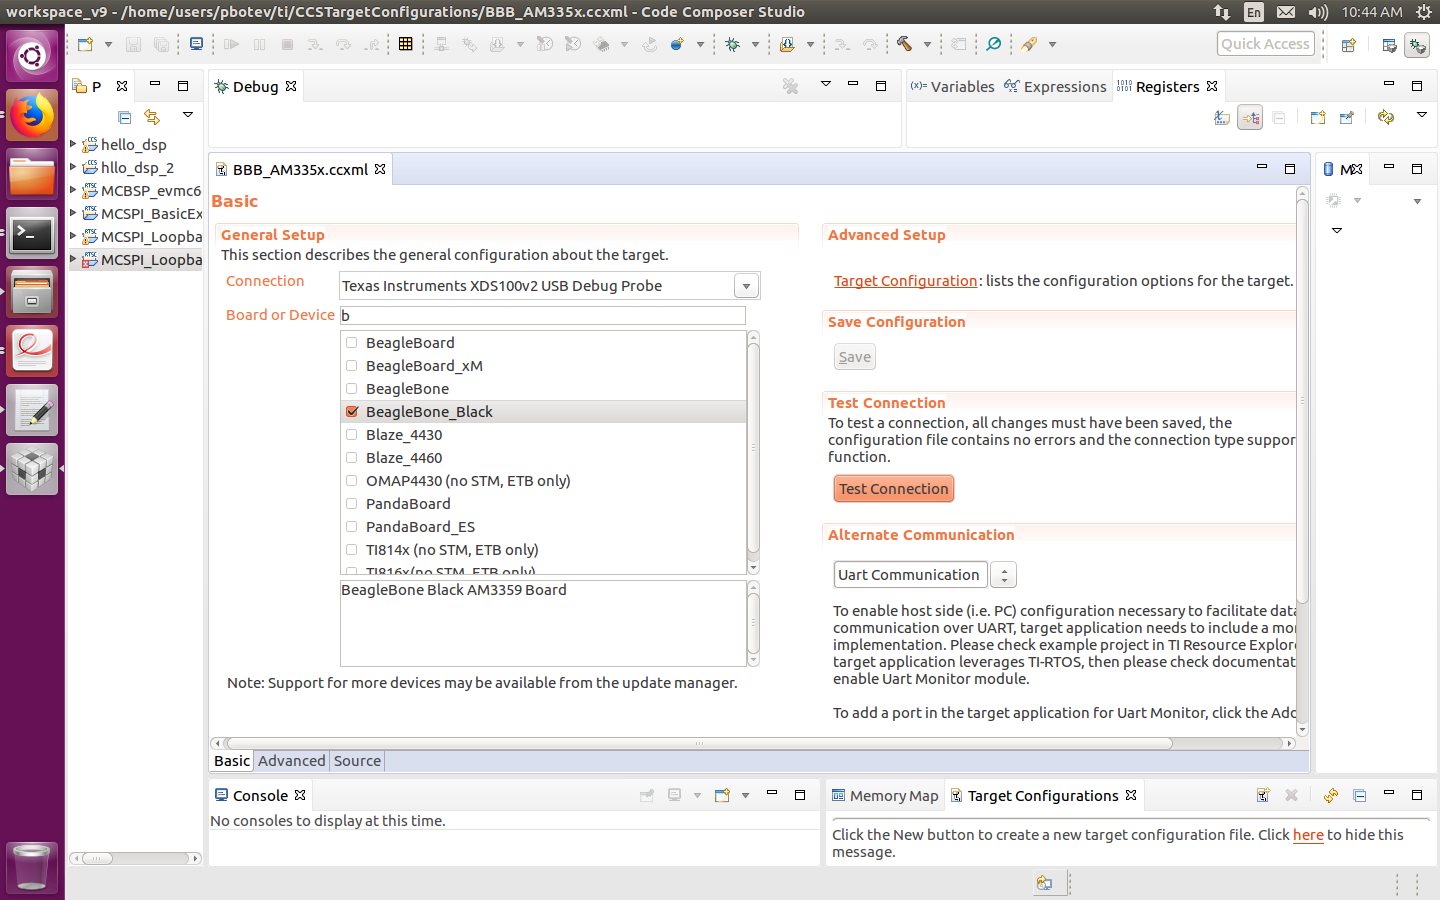Viewport: 1440px width, 900px height.
Task: Check the Blaze_4460 checkbox
Action: click(x=352, y=458)
